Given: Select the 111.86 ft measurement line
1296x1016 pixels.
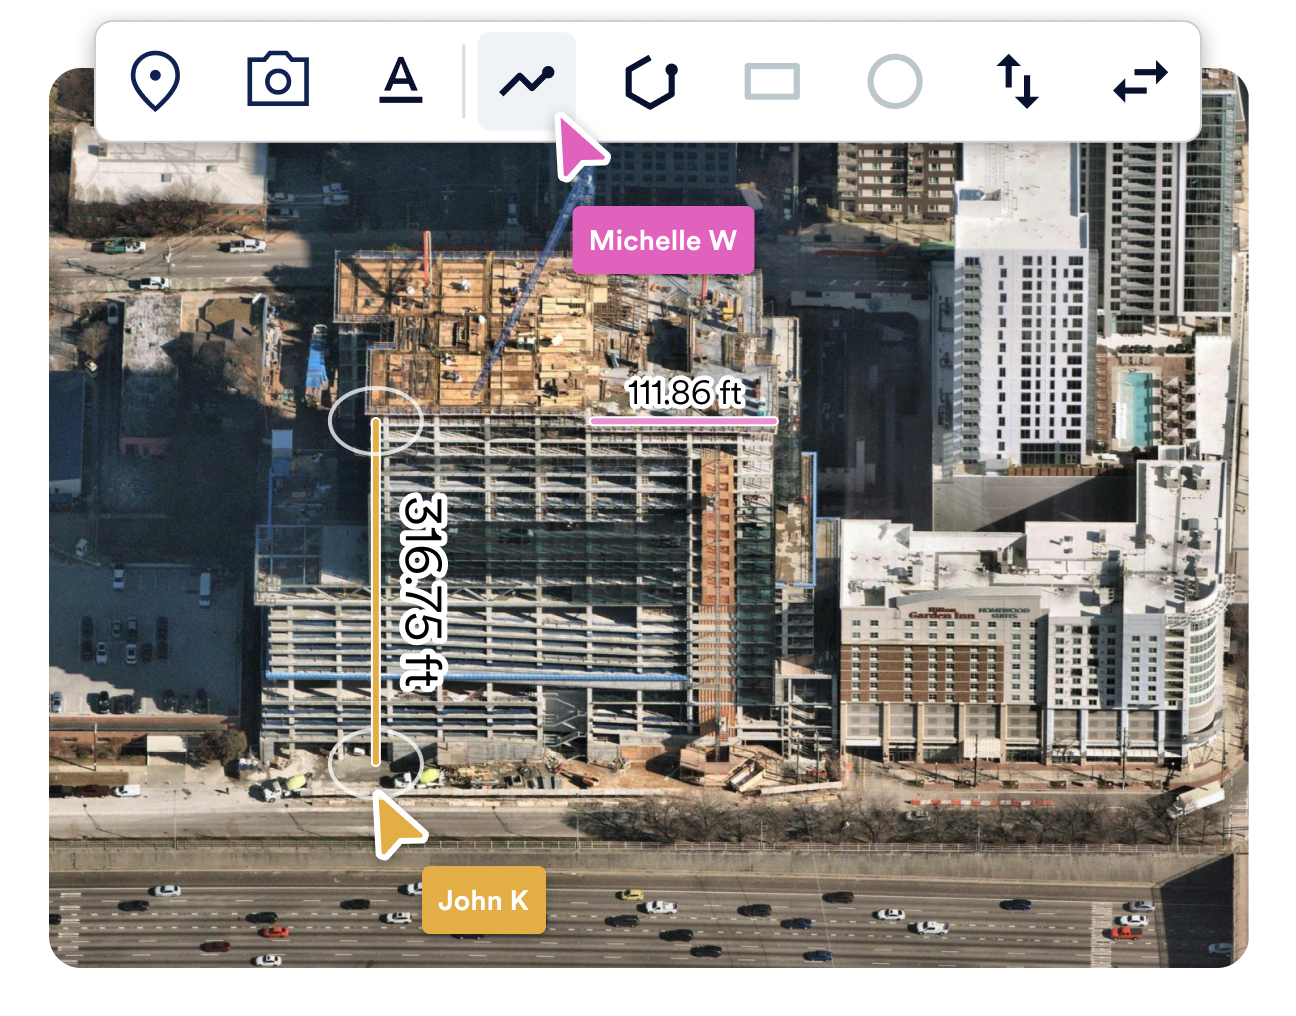Looking at the screenshot, I should click(684, 422).
